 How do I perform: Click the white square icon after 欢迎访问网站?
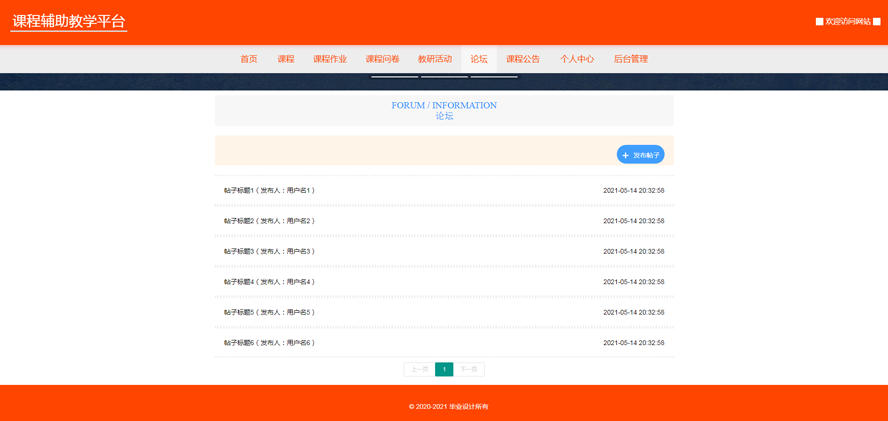coord(877,22)
